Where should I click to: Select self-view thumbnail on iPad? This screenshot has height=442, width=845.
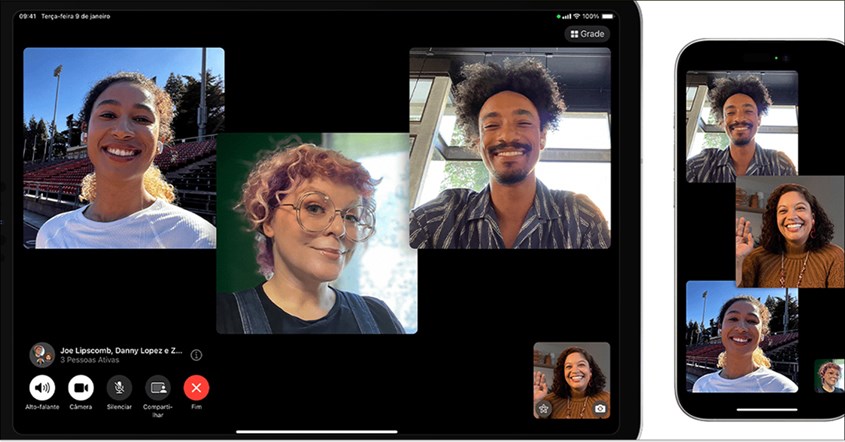click(x=572, y=381)
